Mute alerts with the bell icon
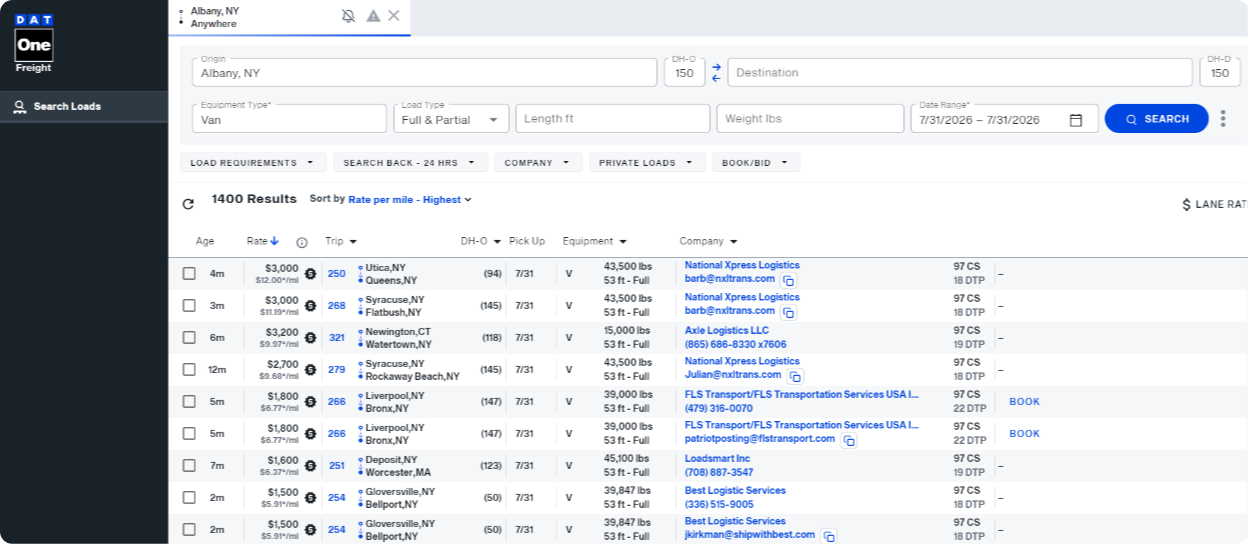This screenshot has width=1249, height=544. 348,16
